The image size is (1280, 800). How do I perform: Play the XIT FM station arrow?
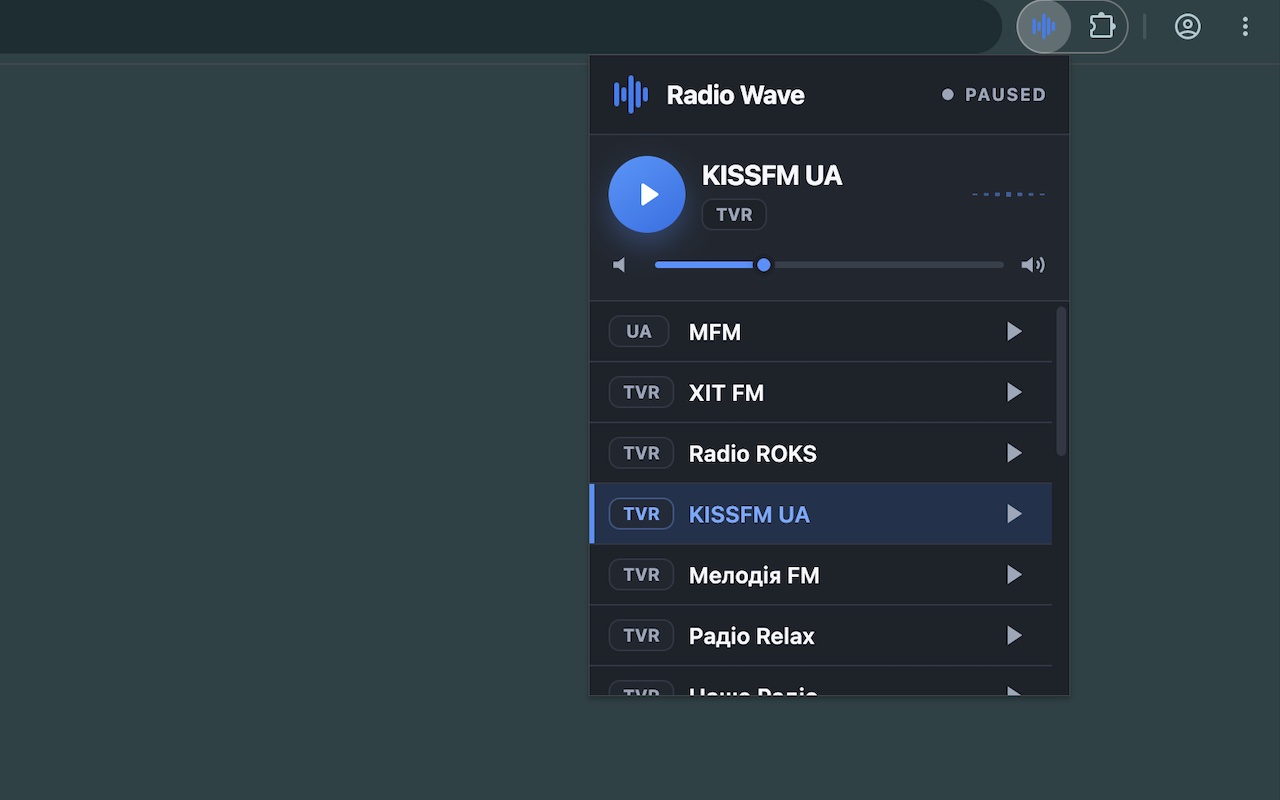tap(1014, 393)
